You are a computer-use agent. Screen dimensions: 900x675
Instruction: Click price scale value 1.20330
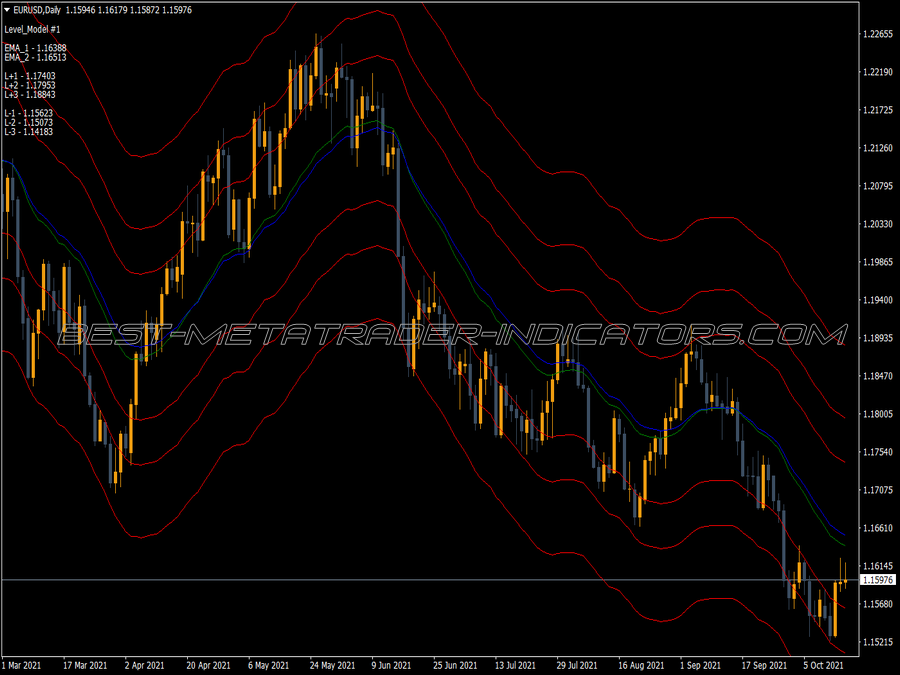[878, 224]
